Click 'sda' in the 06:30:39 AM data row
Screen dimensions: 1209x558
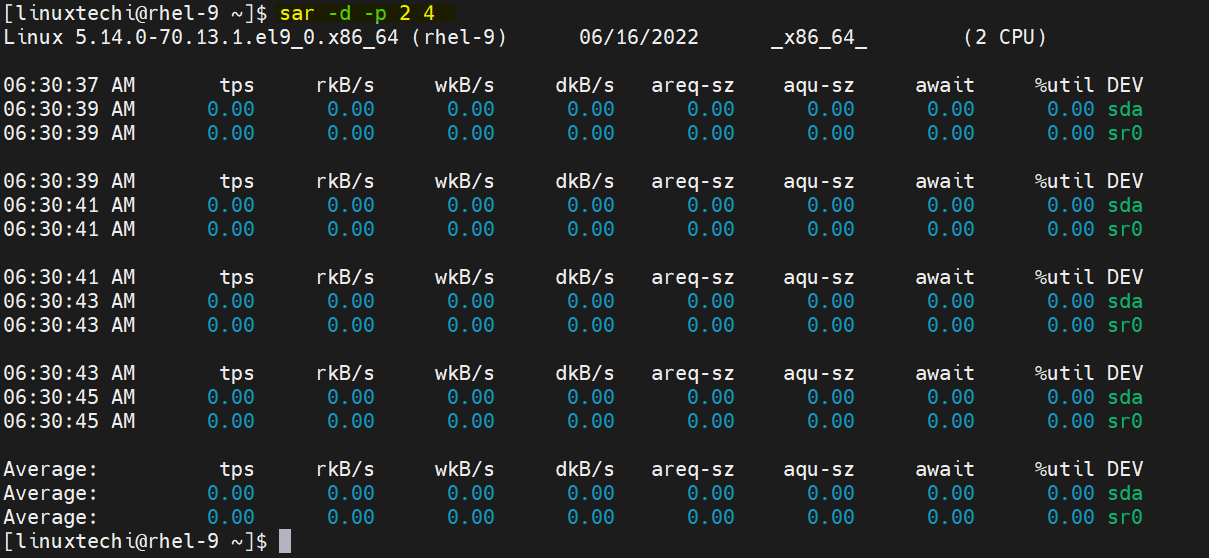pyautogui.click(x=1125, y=109)
